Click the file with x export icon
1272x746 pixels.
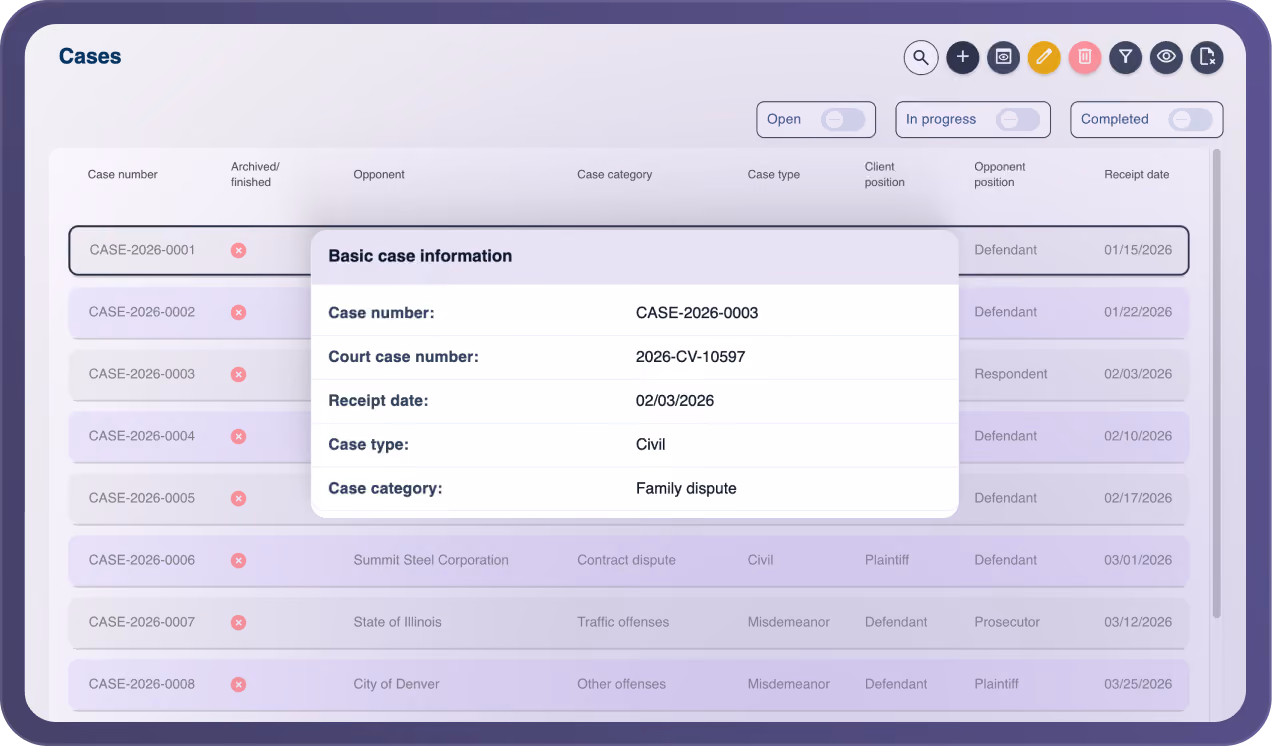1207,57
